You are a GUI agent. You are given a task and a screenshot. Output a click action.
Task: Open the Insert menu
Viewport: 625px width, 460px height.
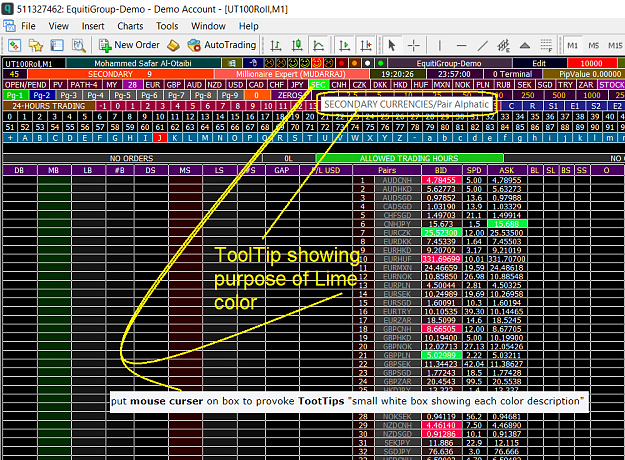point(93,26)
